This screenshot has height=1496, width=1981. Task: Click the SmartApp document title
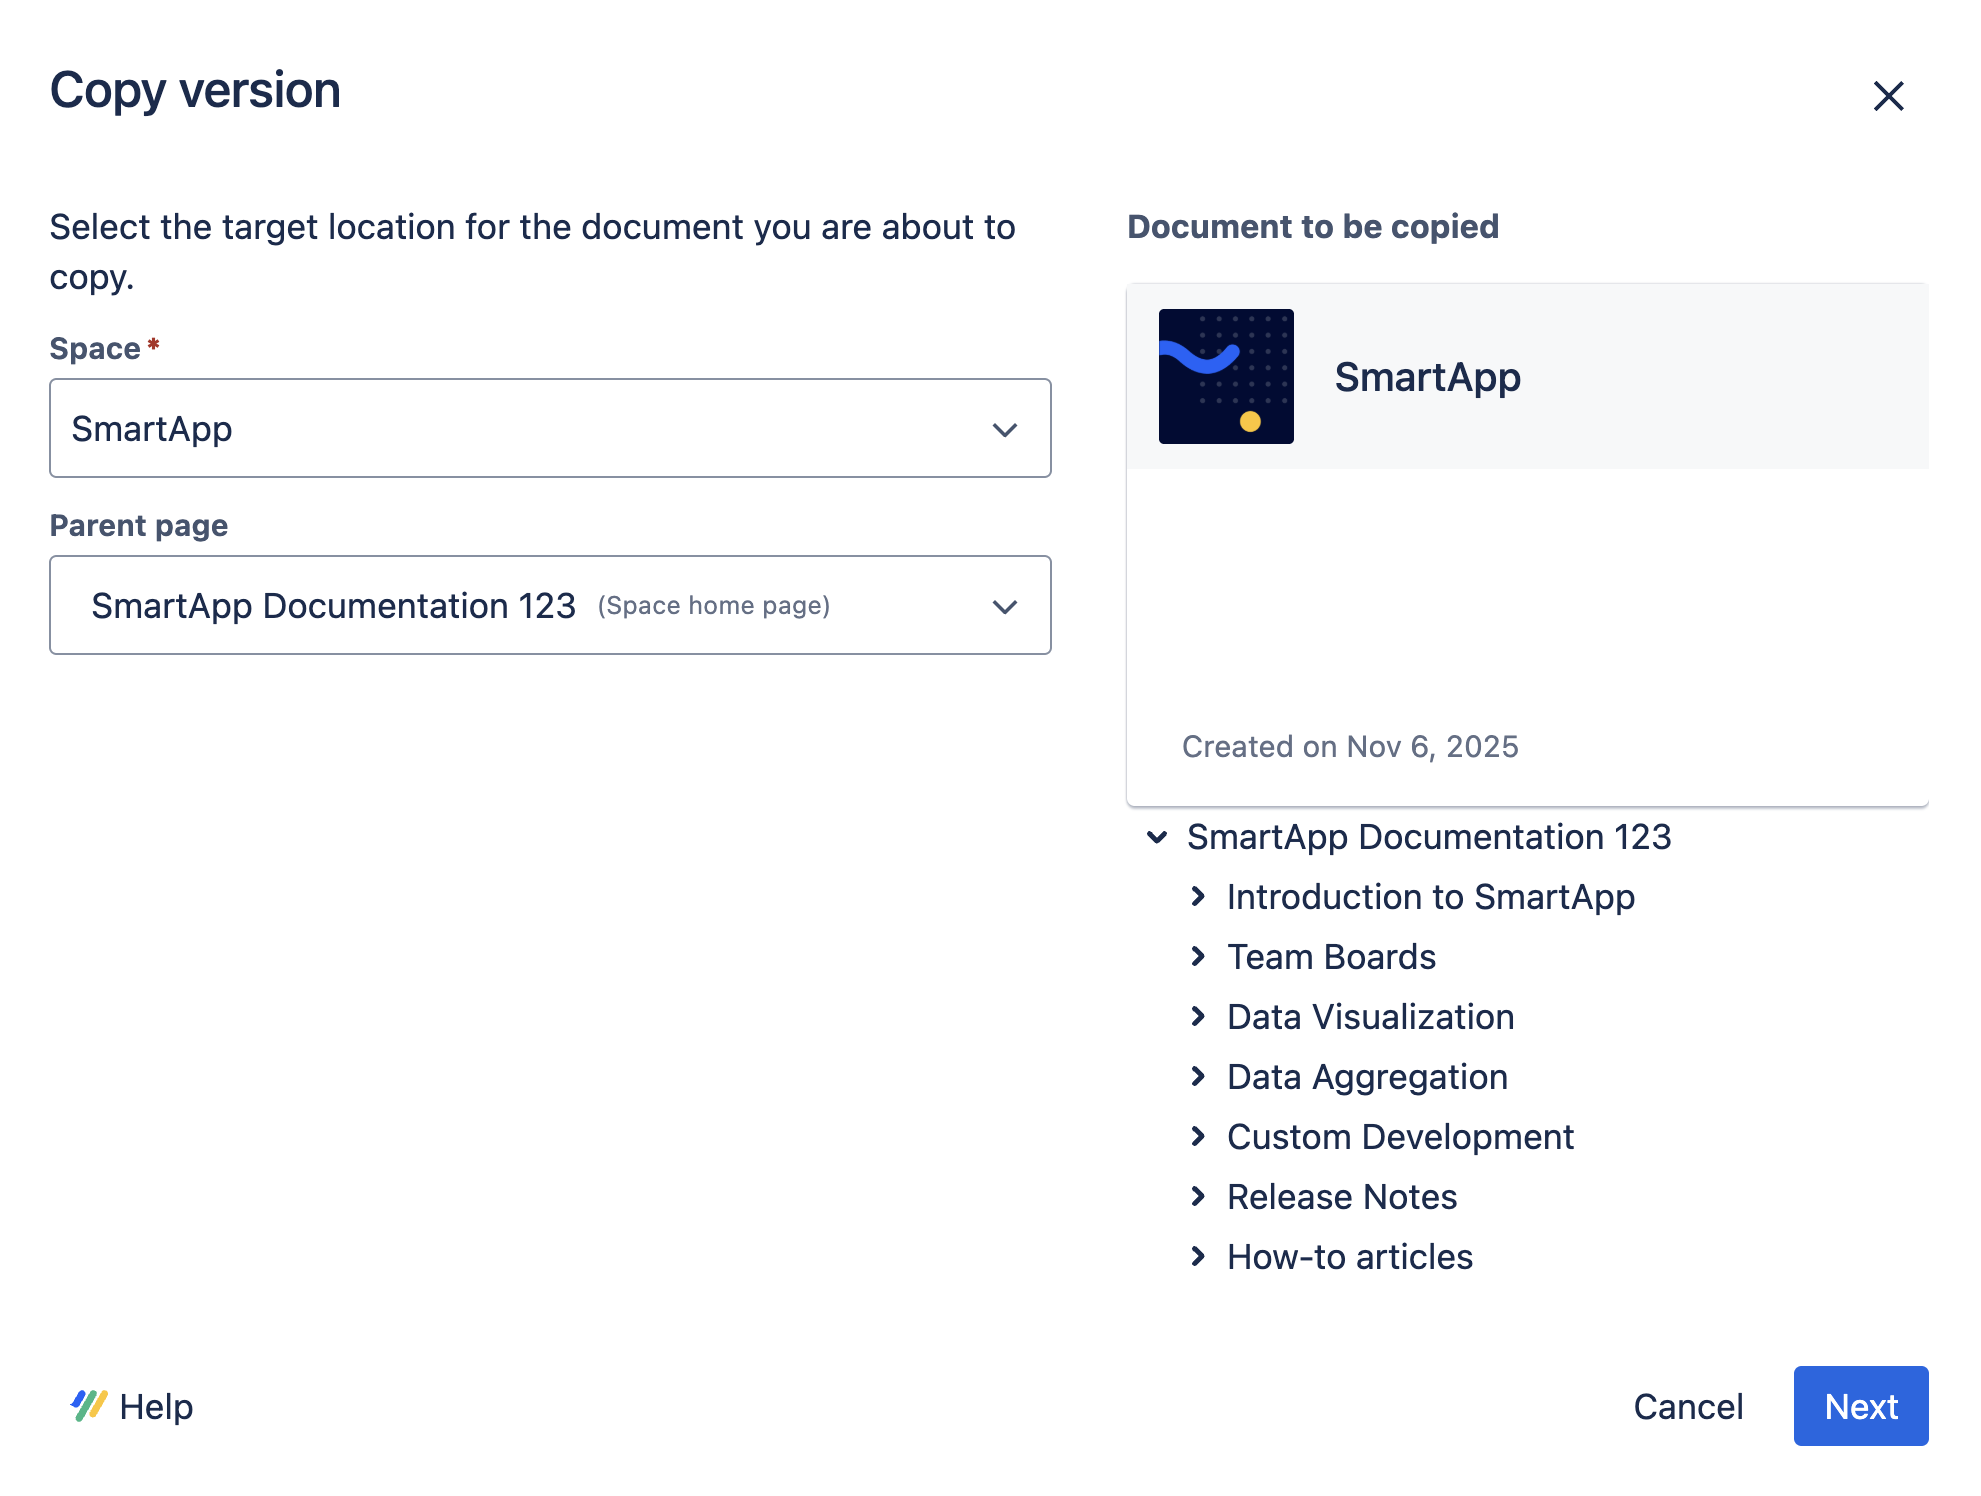[1427, 377]
